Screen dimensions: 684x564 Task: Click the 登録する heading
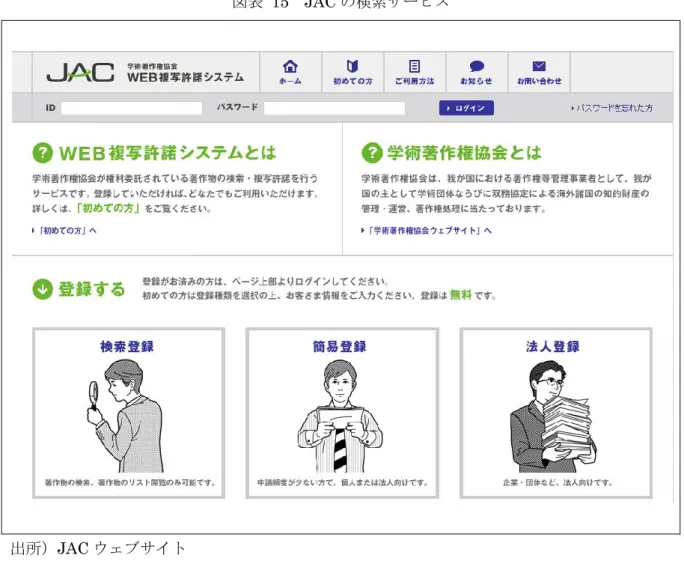(92, 289)
